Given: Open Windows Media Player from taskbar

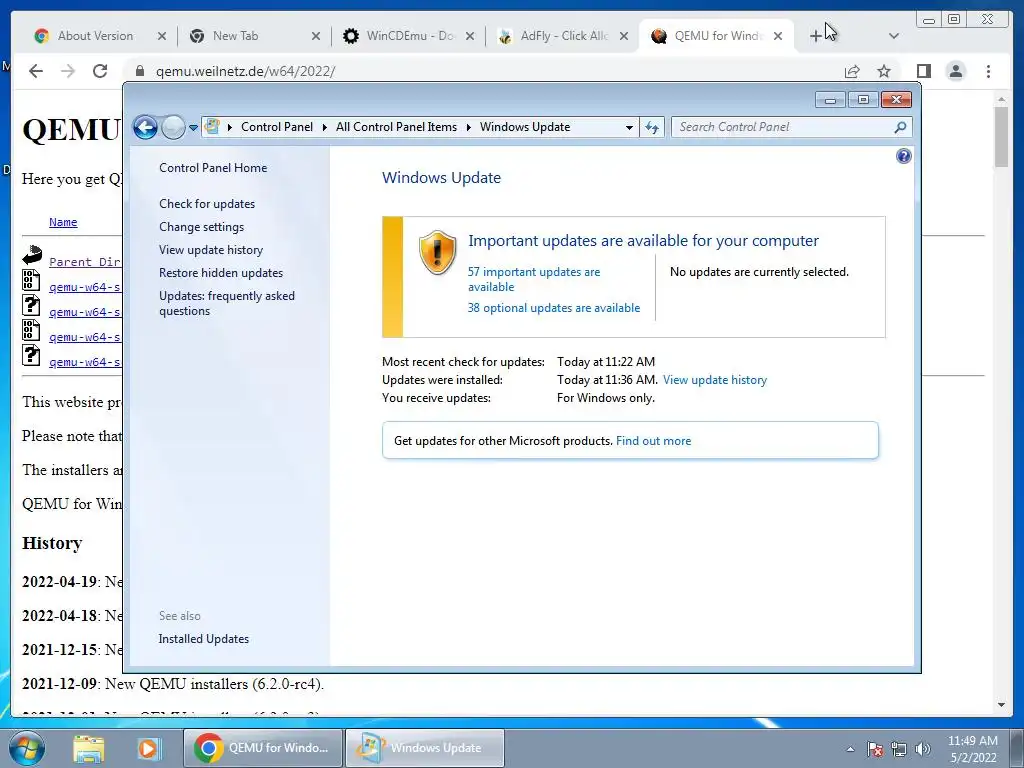Looking at the screenshot, I should (x=148, y=748).
